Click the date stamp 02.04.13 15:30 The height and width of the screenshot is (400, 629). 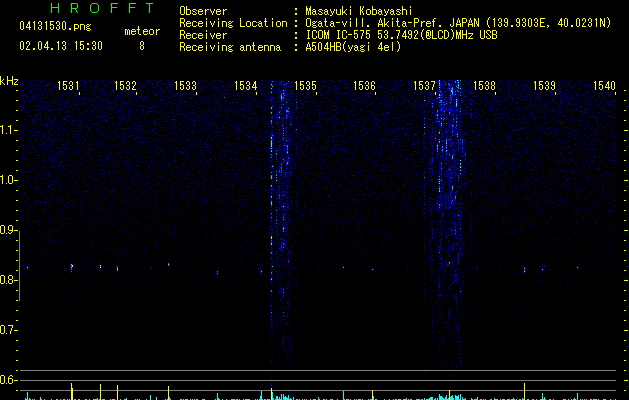tap(61, 46)
